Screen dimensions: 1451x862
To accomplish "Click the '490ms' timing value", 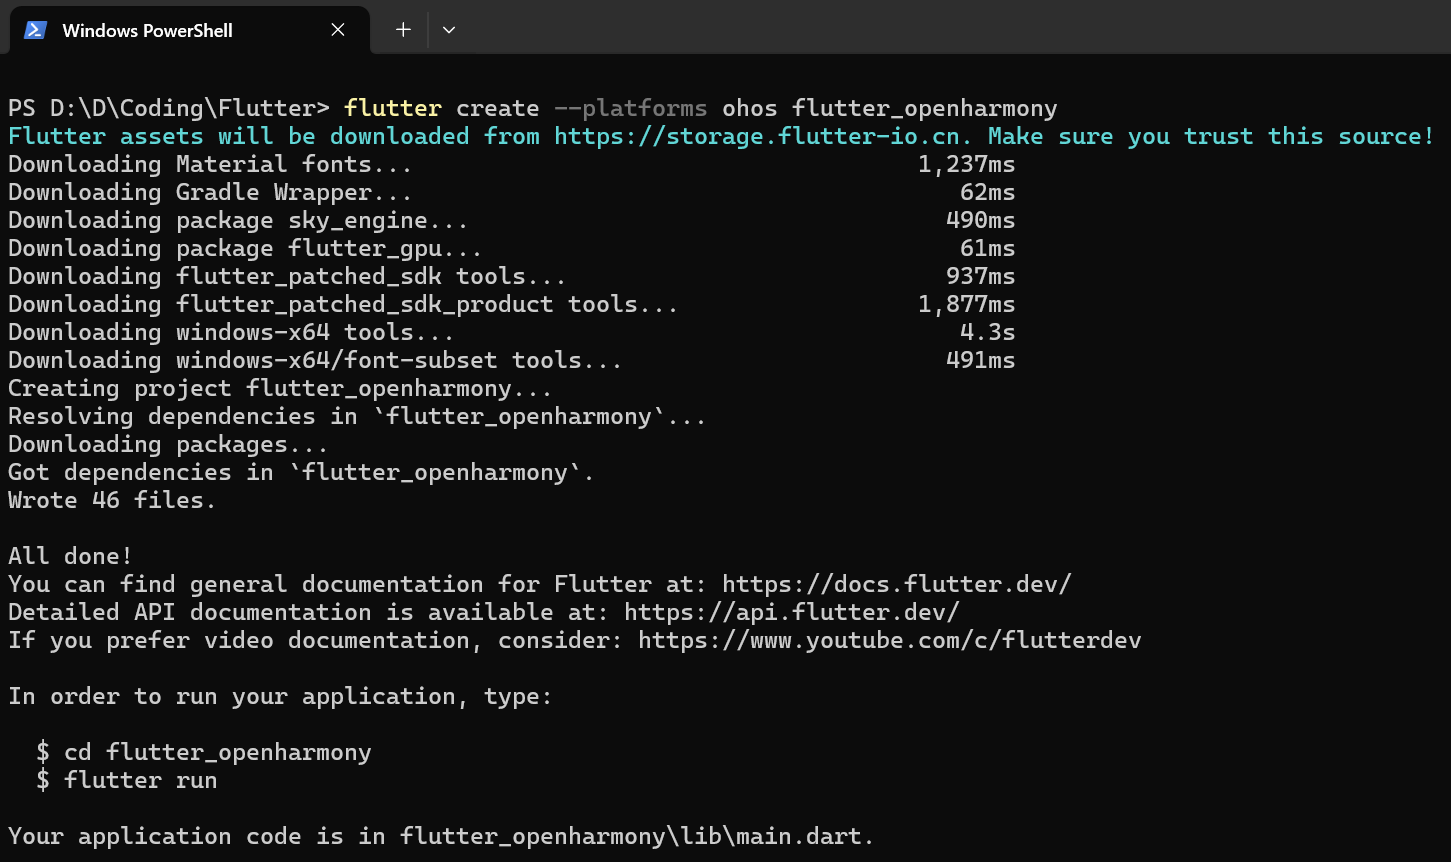I will [x=980, y=220].
